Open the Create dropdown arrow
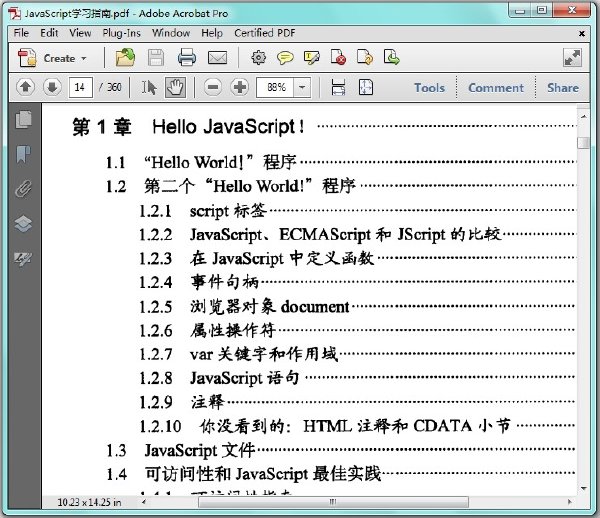 point(84,59)
